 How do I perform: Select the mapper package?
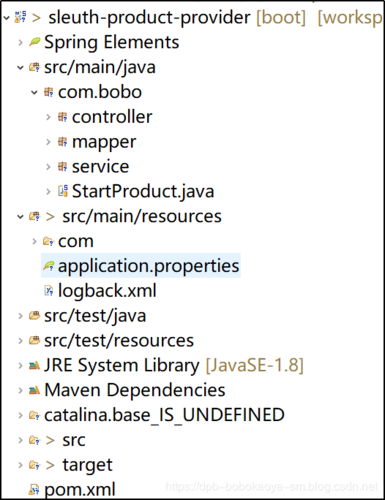[104, 142]
